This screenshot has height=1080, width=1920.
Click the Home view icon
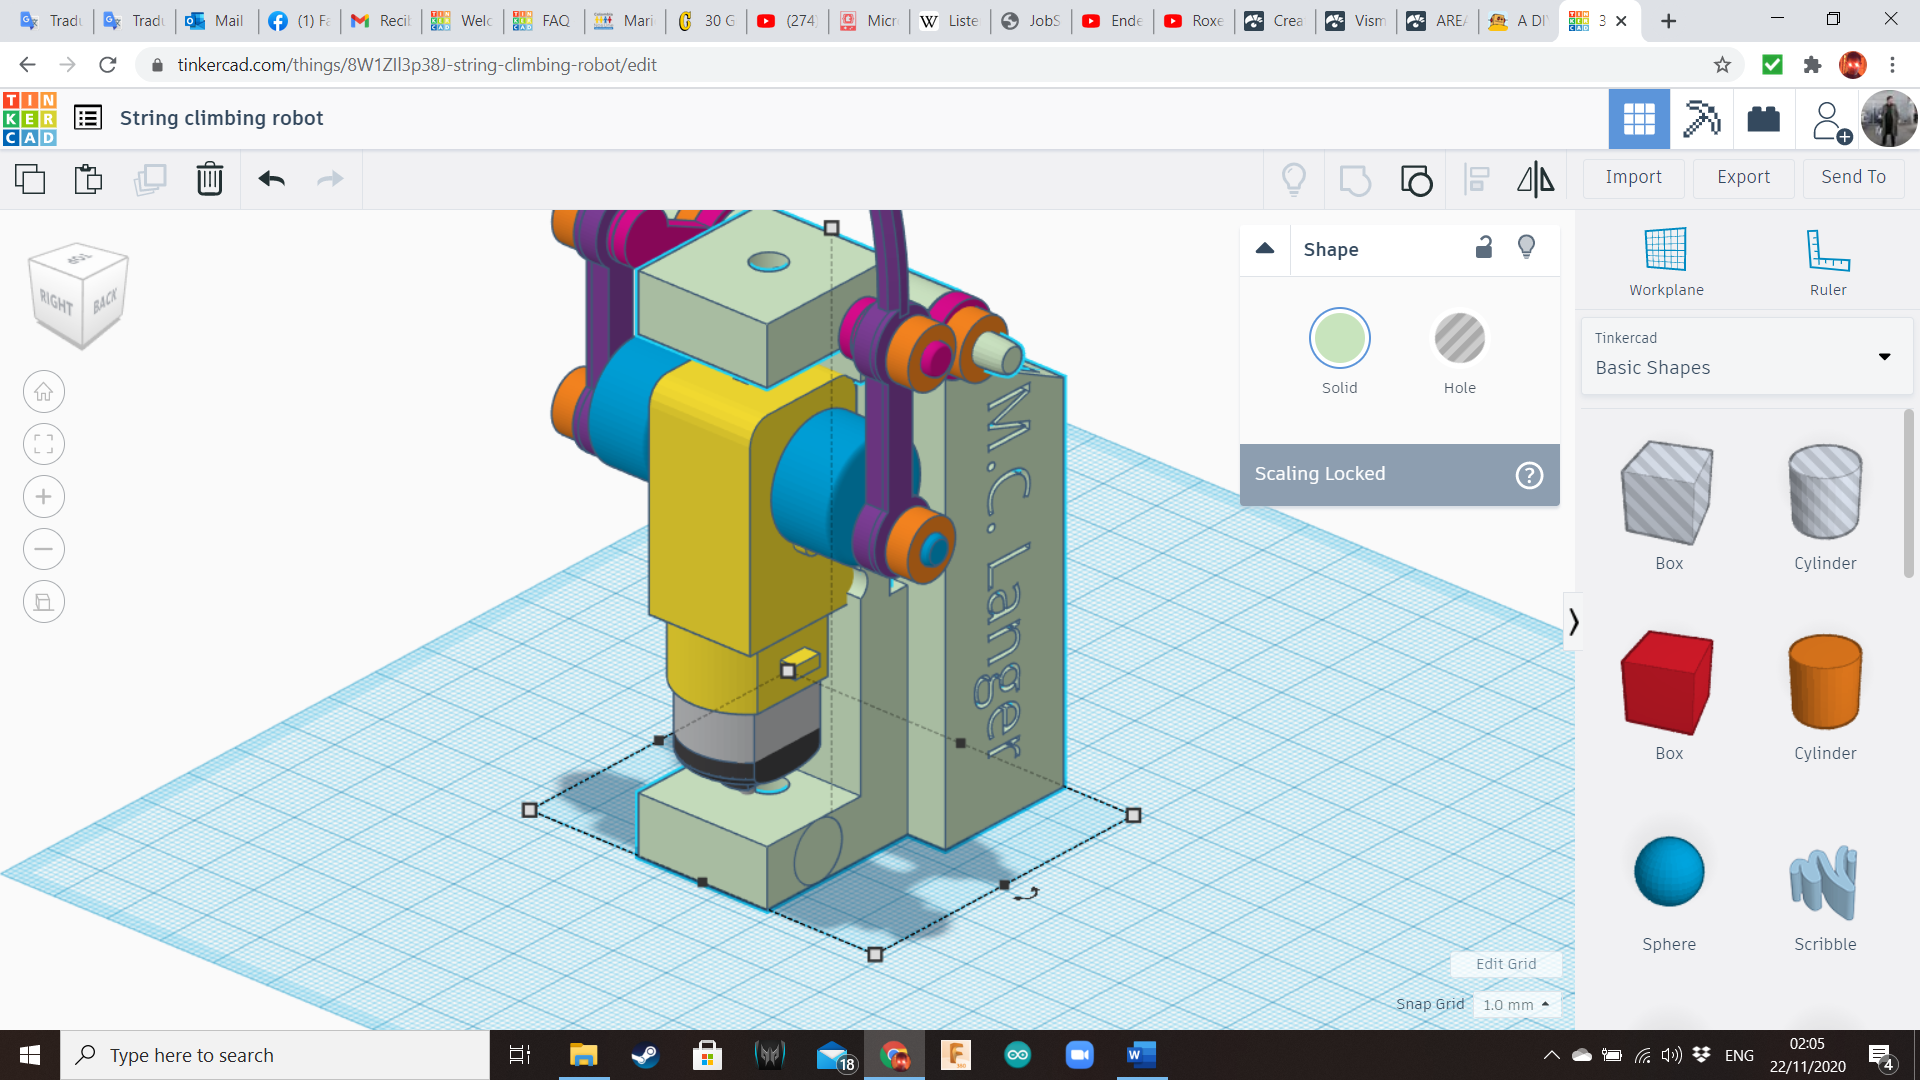[44, 392]
